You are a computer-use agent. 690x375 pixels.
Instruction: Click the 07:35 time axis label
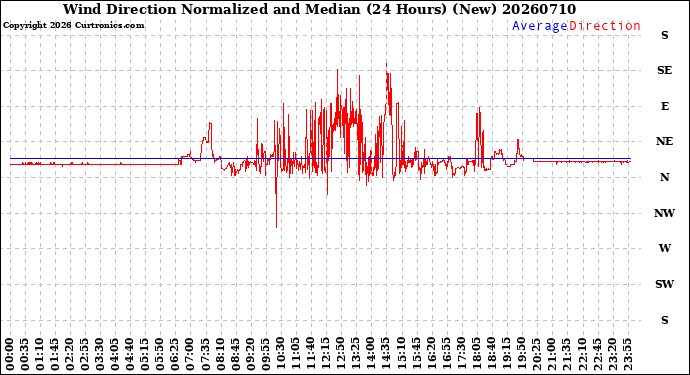pyautogui.click(x=206, y=355)
